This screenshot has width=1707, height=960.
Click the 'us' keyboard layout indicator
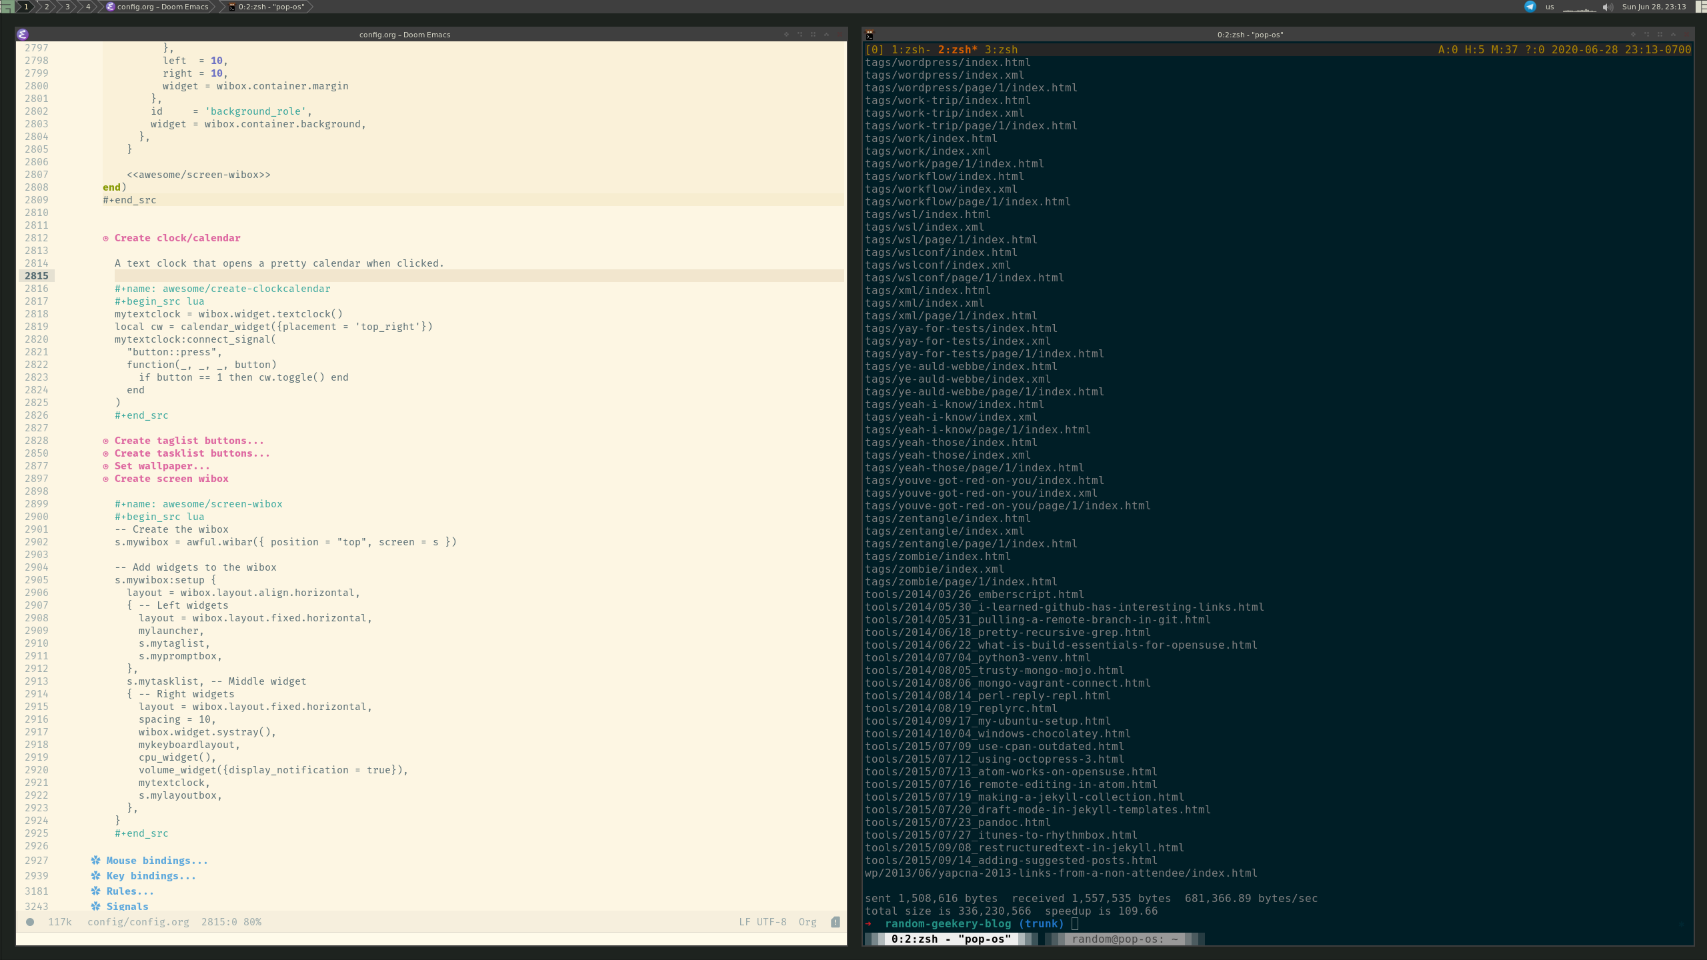tap(1550, 6)
